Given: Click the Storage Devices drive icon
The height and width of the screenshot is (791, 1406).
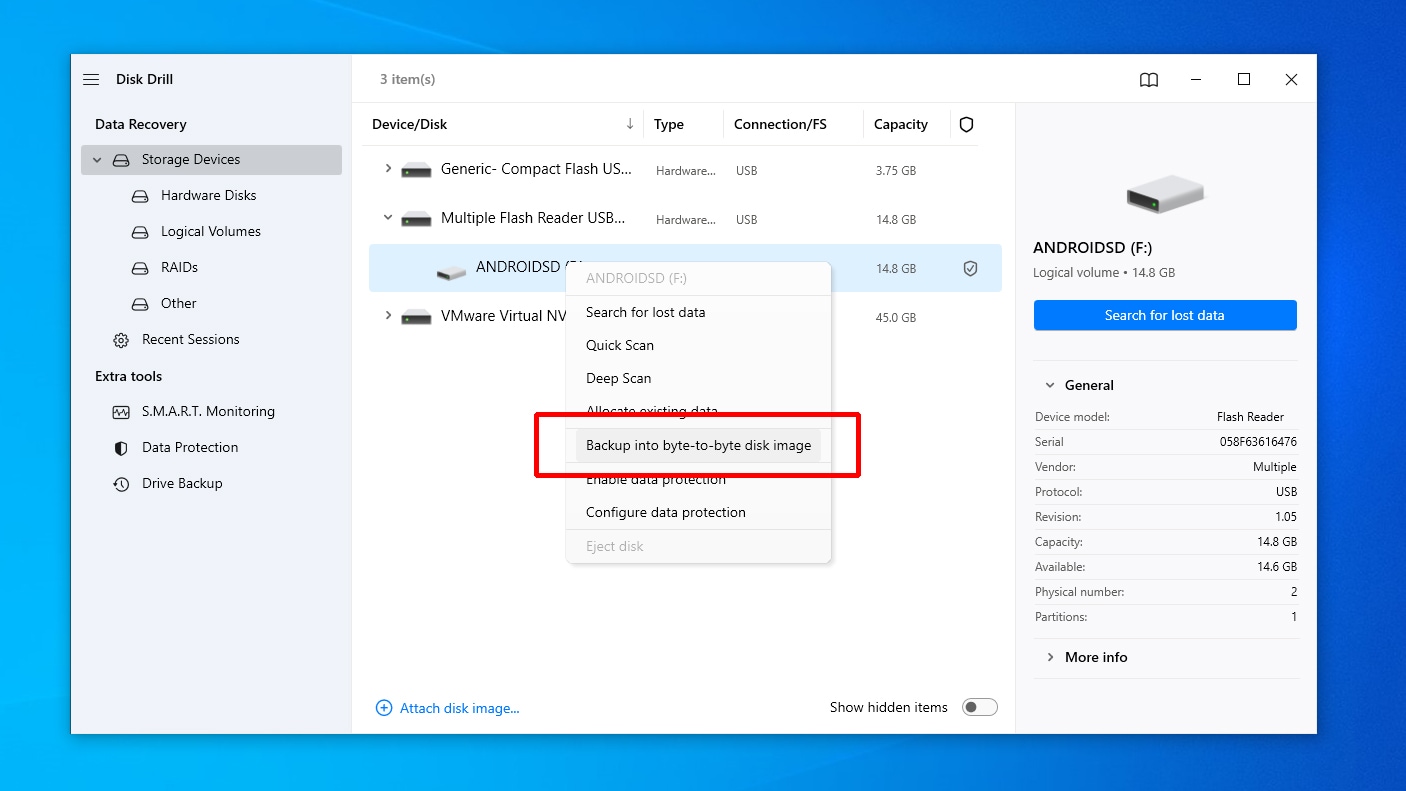Looking at the screenshot, I should 121,160.
